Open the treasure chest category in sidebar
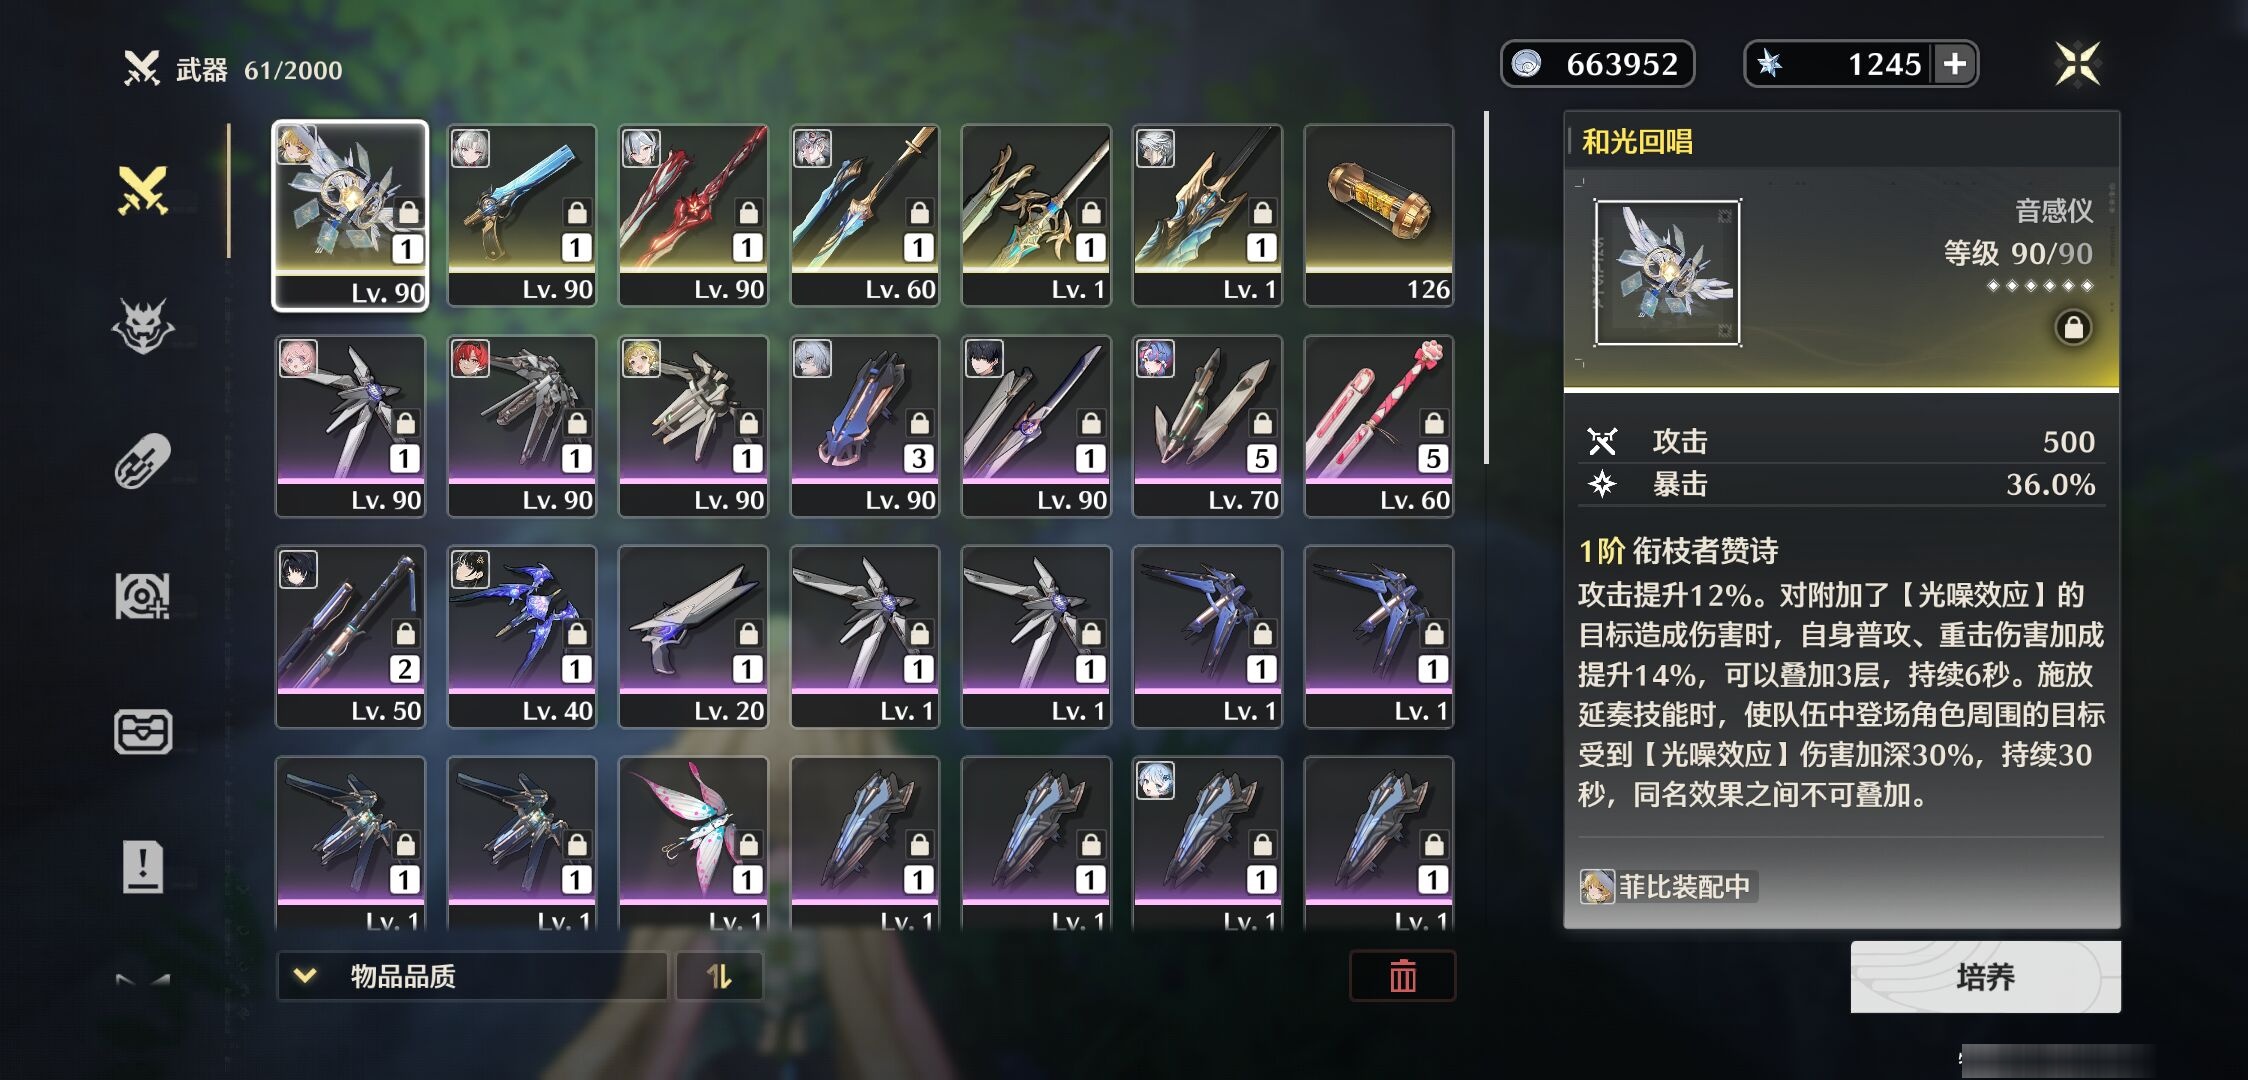The image size is (2248, 1080). 143,732
